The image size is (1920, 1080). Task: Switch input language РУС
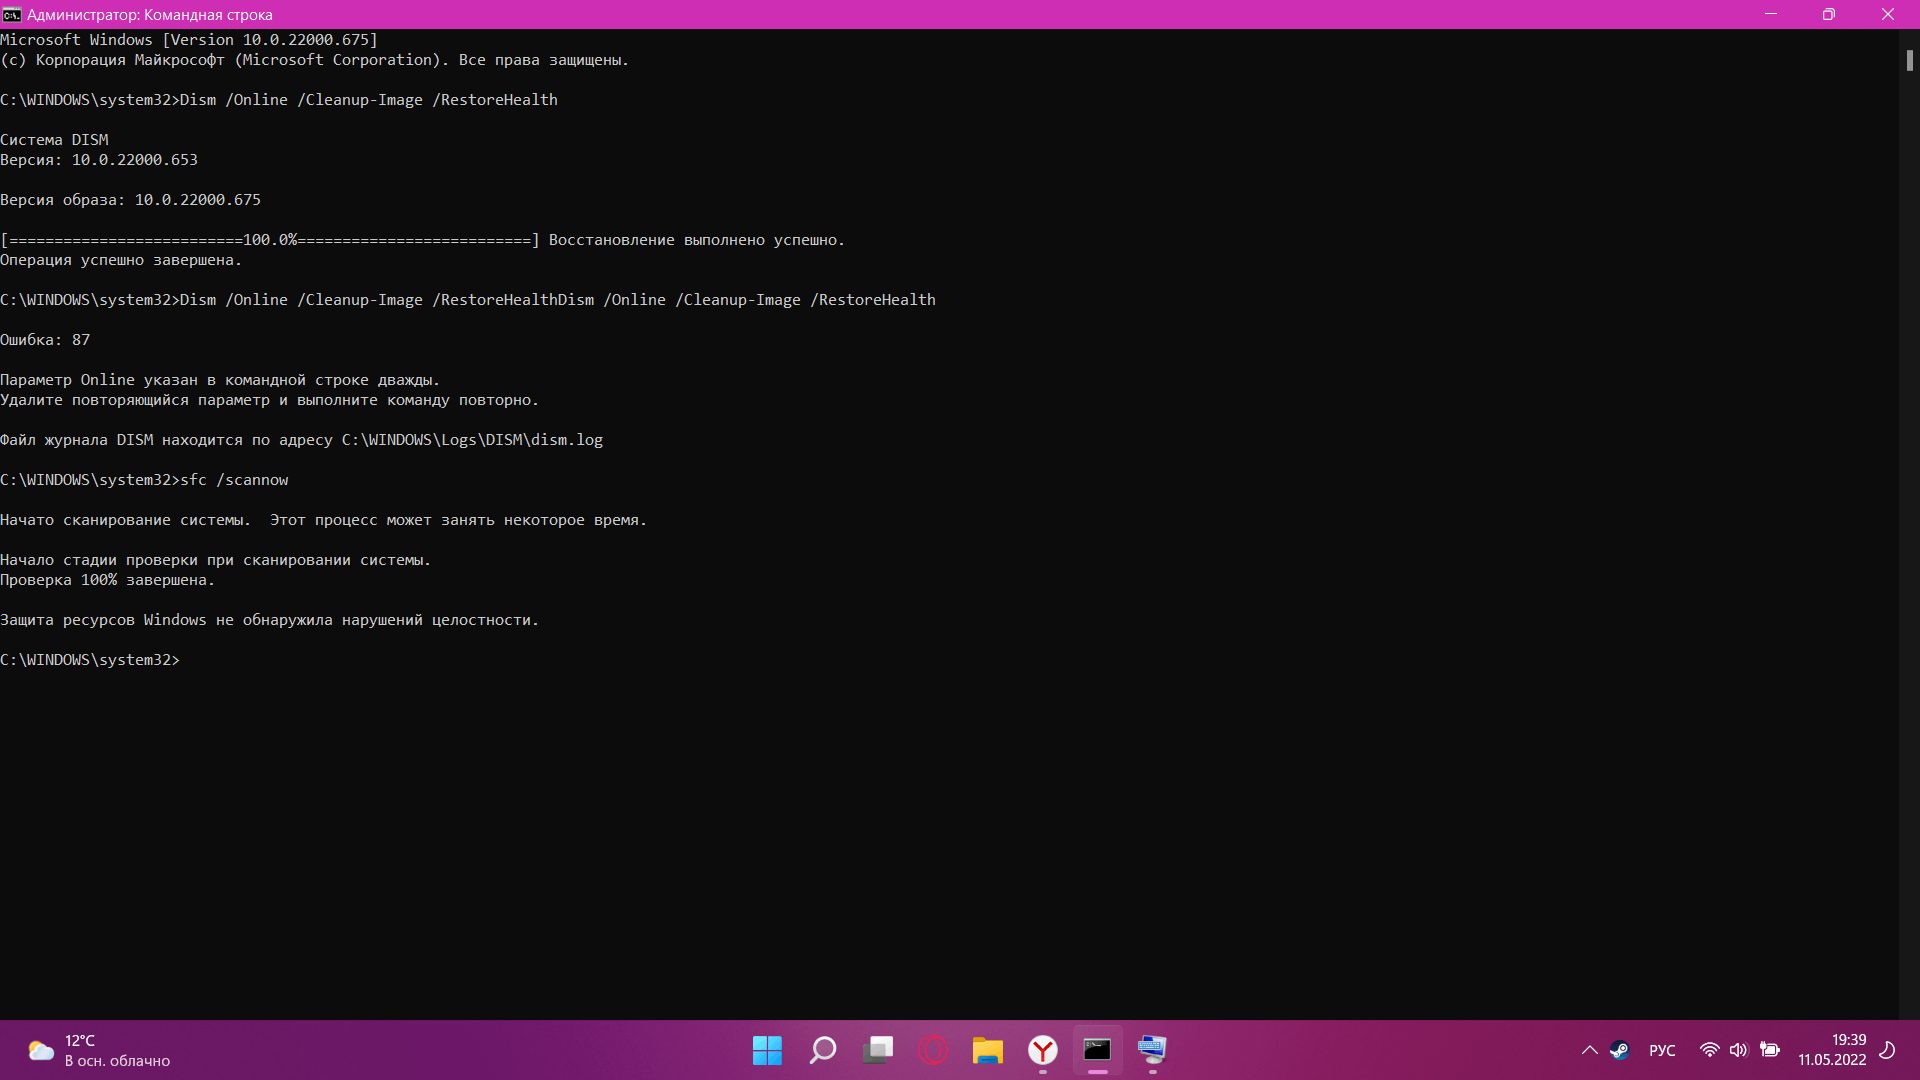(x=1662, y=1050)
